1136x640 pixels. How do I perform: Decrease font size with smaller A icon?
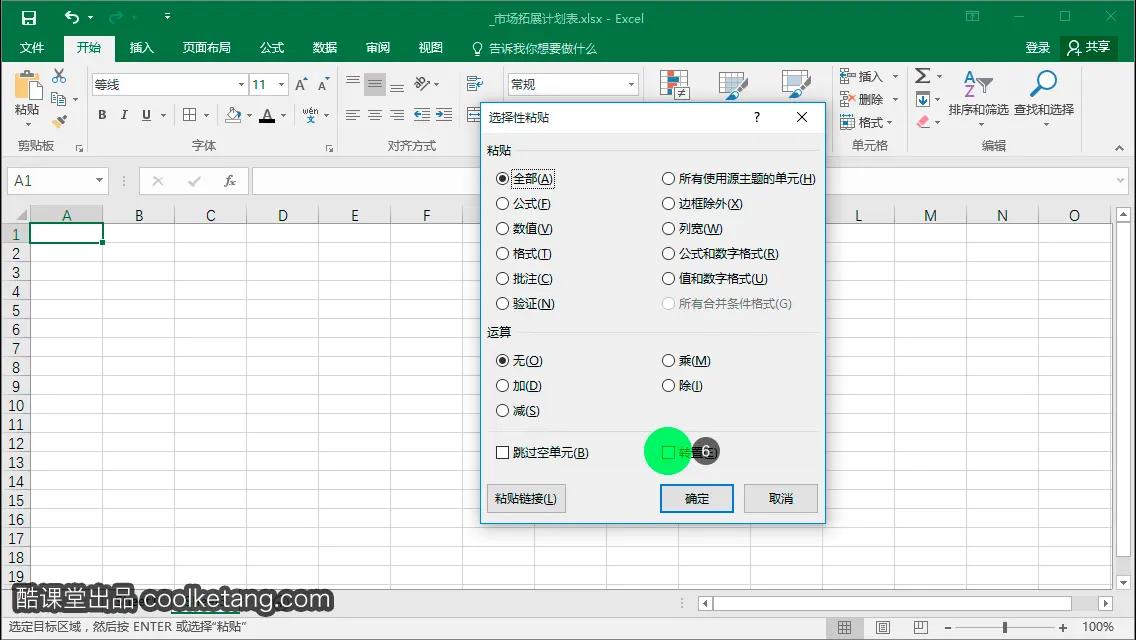323,85
